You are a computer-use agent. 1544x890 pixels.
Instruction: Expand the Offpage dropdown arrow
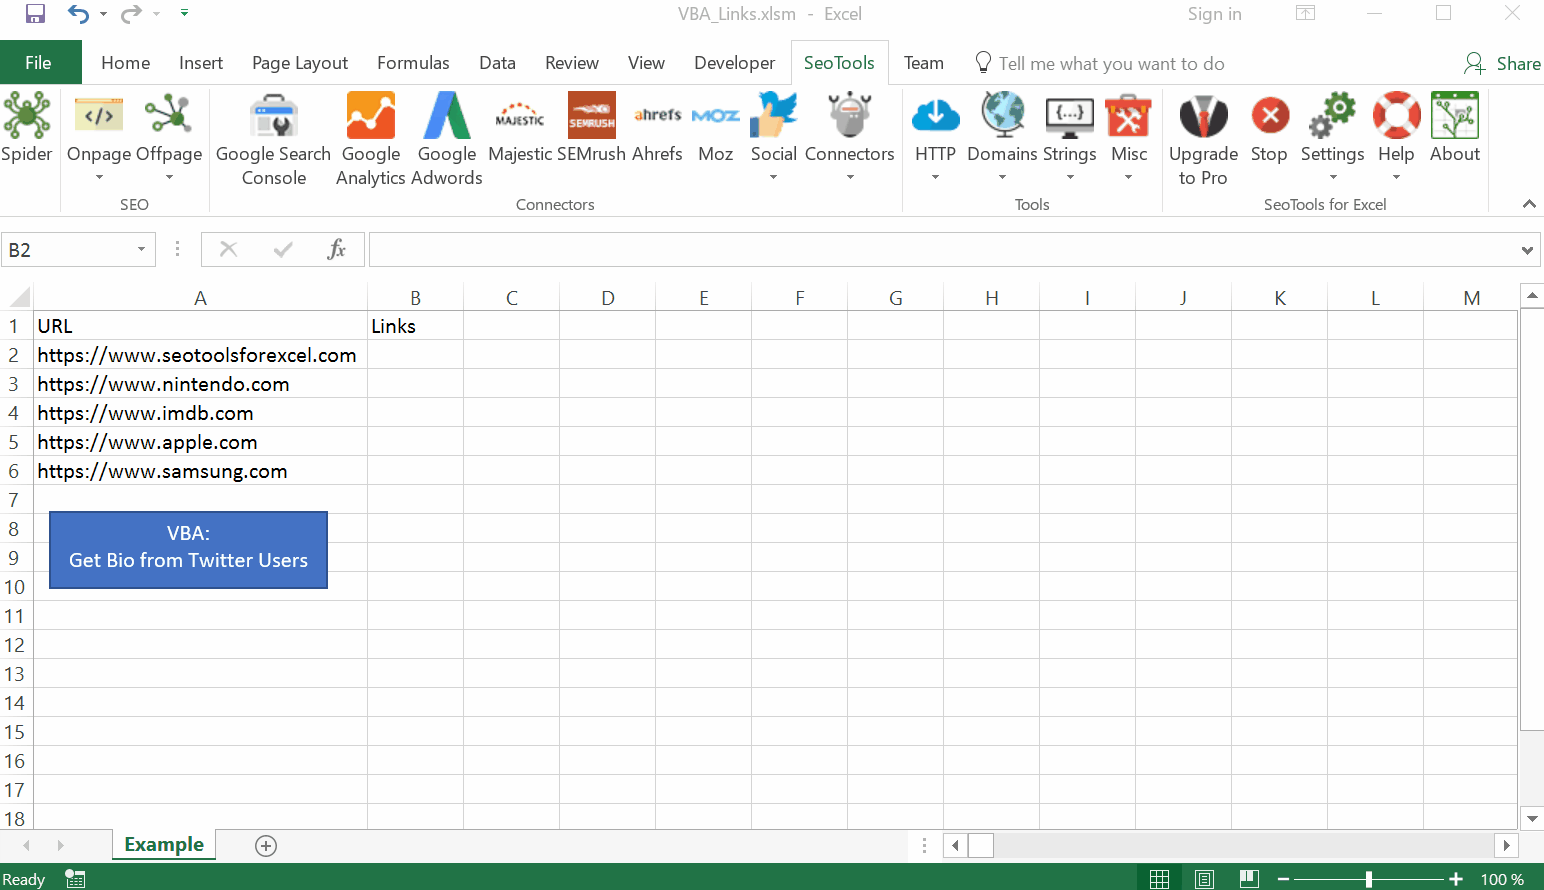[x=169, y=177]
